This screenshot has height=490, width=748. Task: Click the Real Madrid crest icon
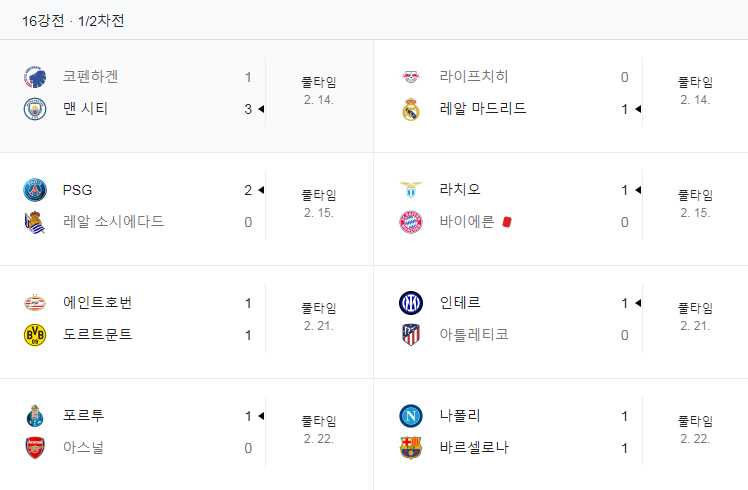411,109
